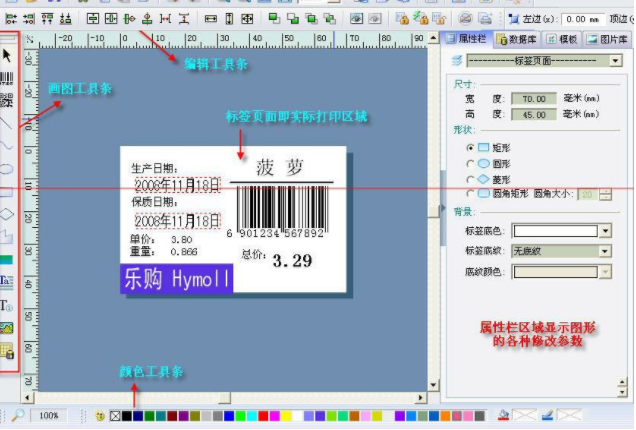
Task: Click the 100% zoom level box
Action: [x=49, y=415]
